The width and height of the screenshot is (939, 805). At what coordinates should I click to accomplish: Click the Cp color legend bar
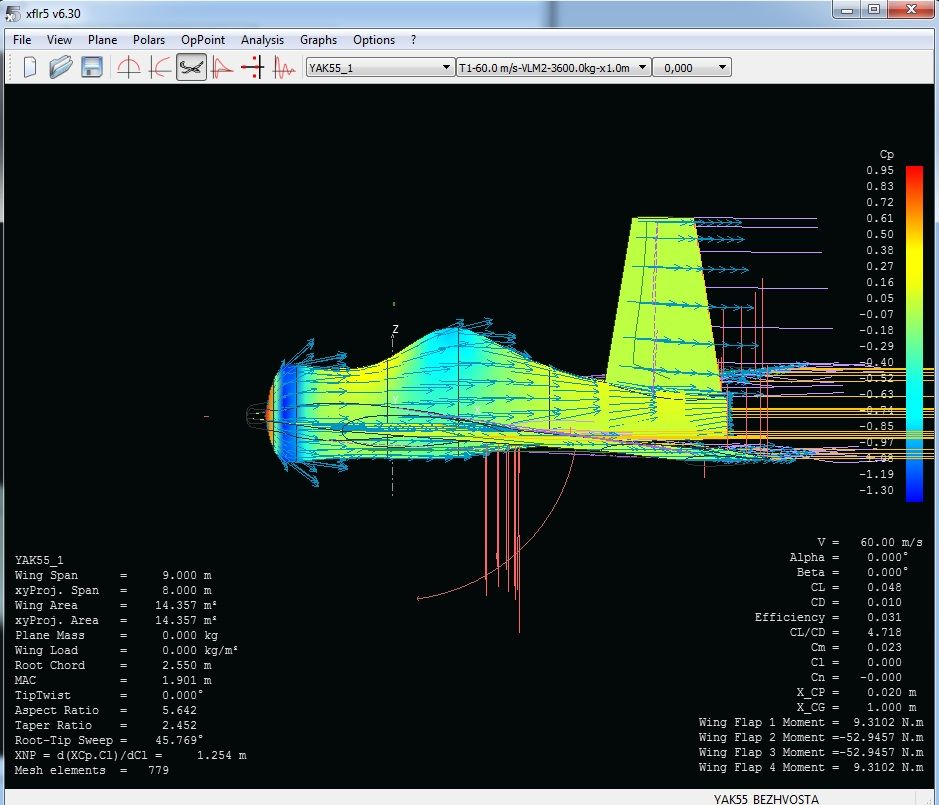[x=914, y=333]
